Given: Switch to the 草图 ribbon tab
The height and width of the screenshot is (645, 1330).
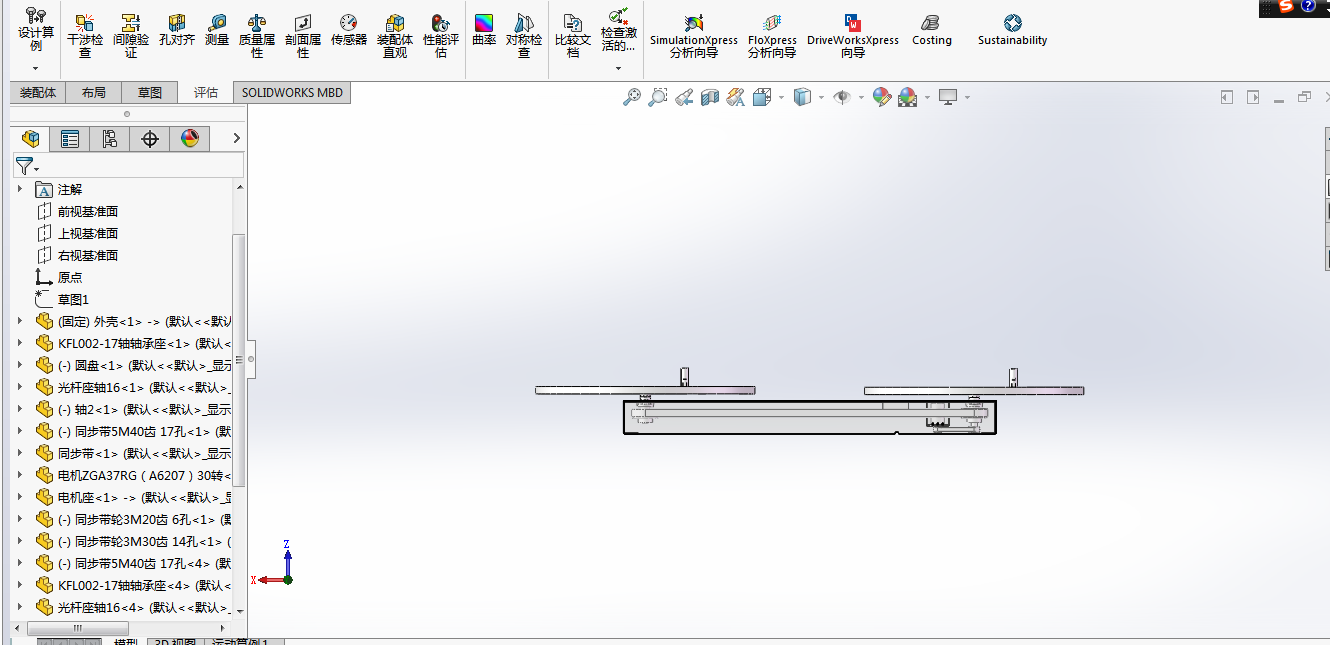Looking at the screenshot, I should [x=150, y=92].
